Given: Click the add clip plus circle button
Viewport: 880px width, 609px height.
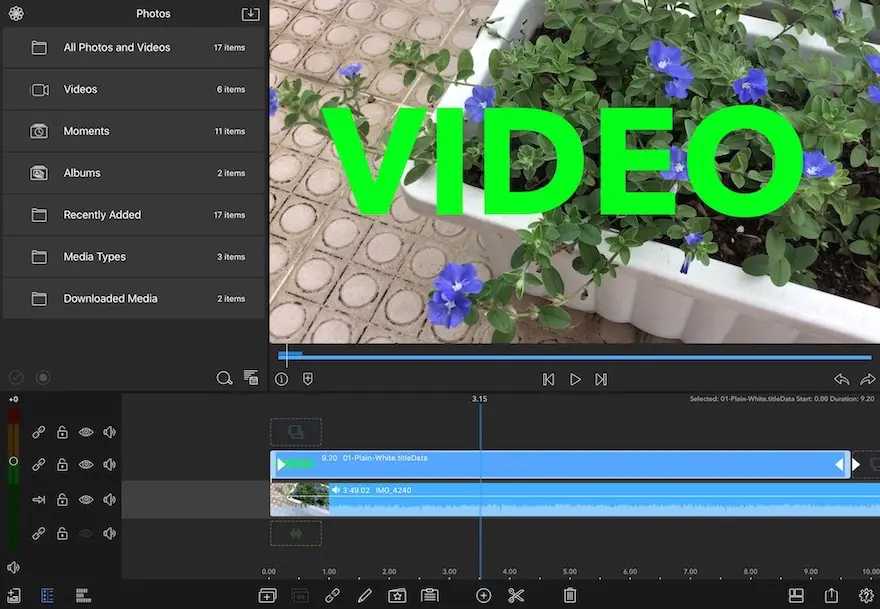Looking at the screenshot, I should [x=484, y=595].
